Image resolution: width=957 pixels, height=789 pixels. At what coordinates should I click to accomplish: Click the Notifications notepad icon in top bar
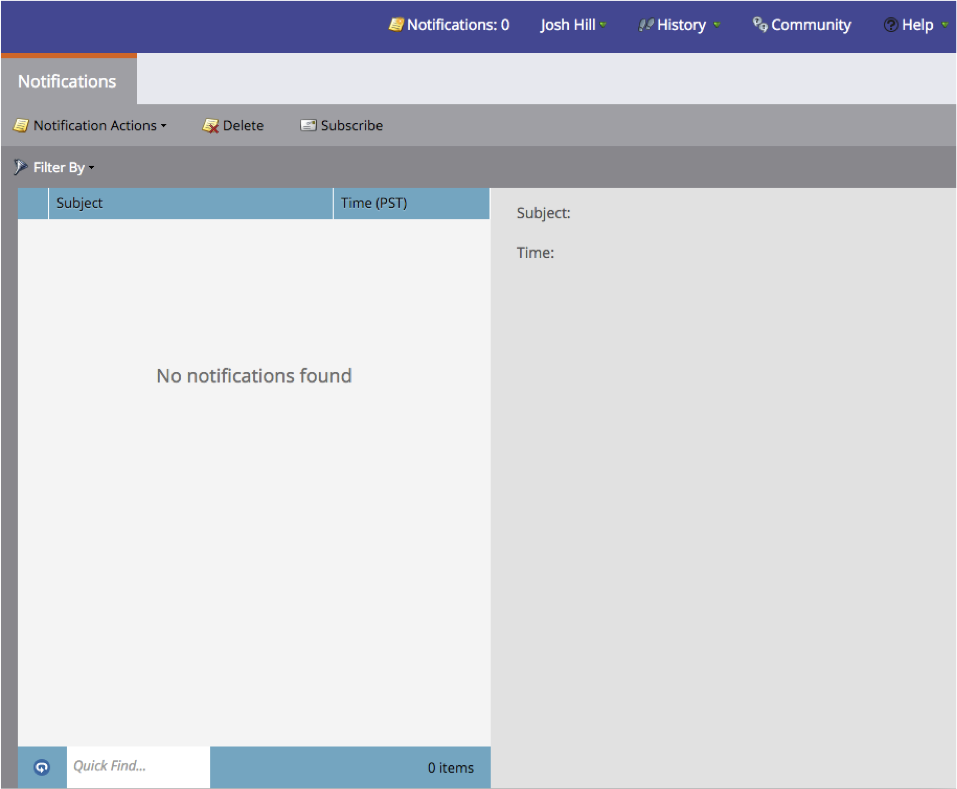(x=396, y=25)
